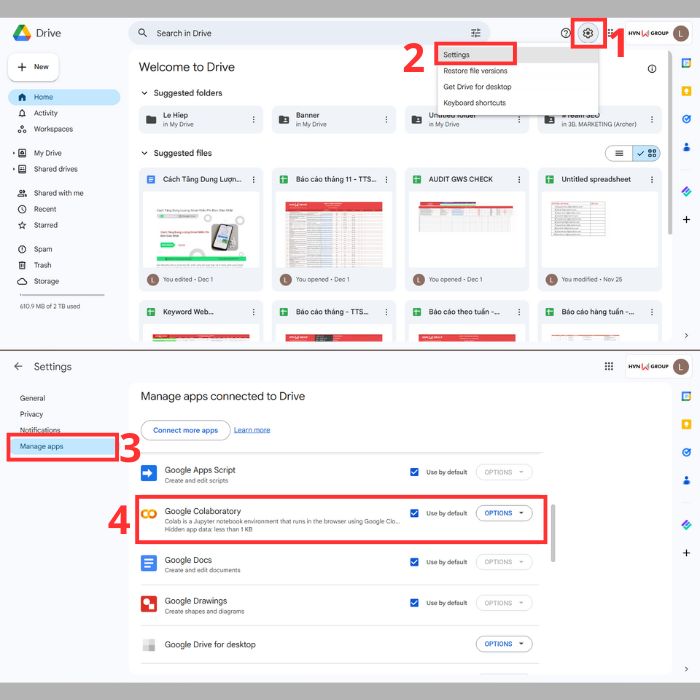
Task: Open OPTIONS dropdown for Google Drive for desktop
Action: [504, 644]
